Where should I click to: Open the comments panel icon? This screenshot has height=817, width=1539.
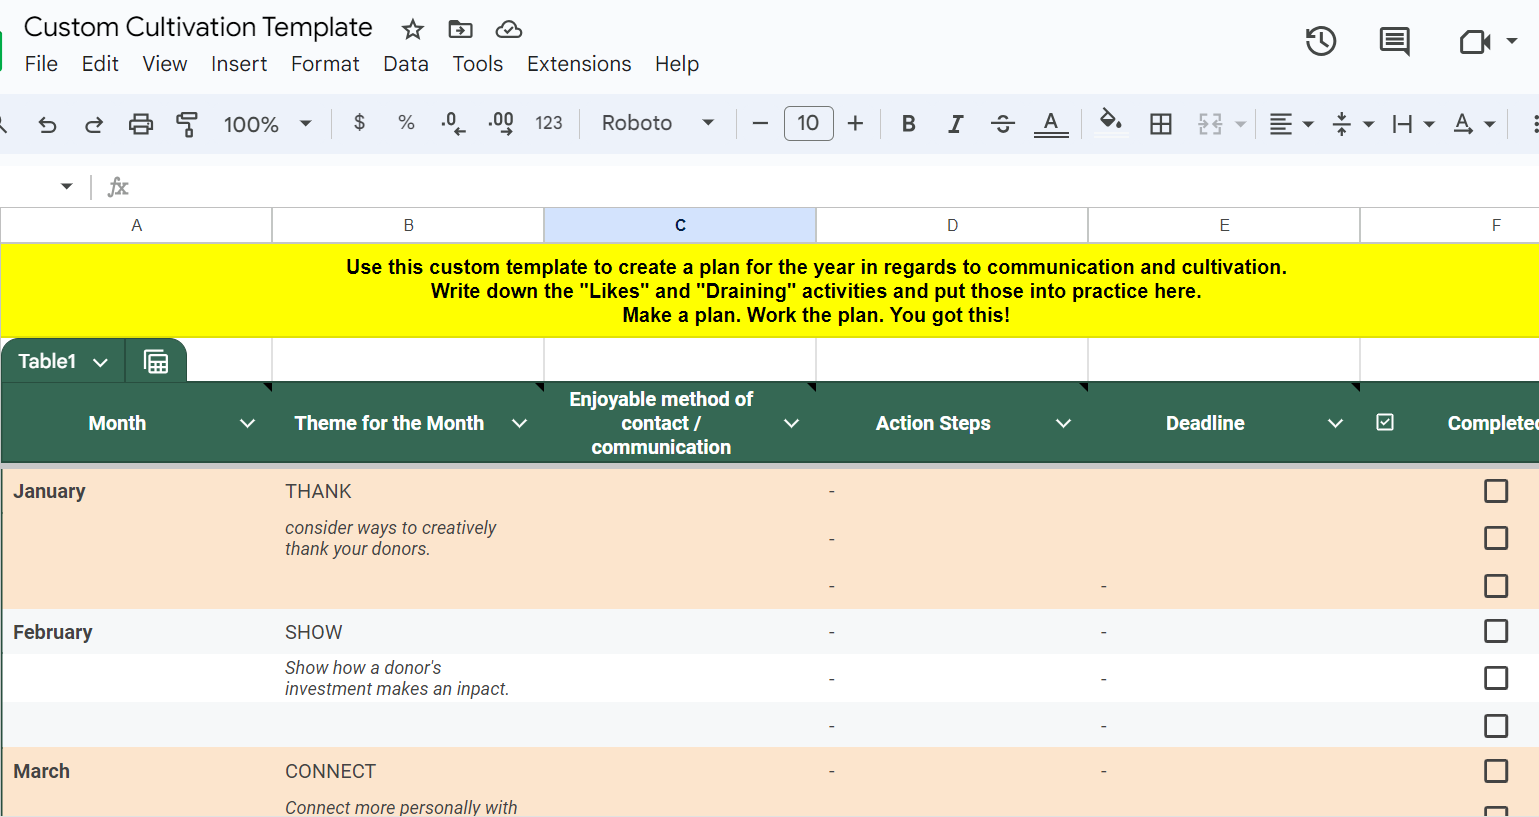[x=1394, y=41]
